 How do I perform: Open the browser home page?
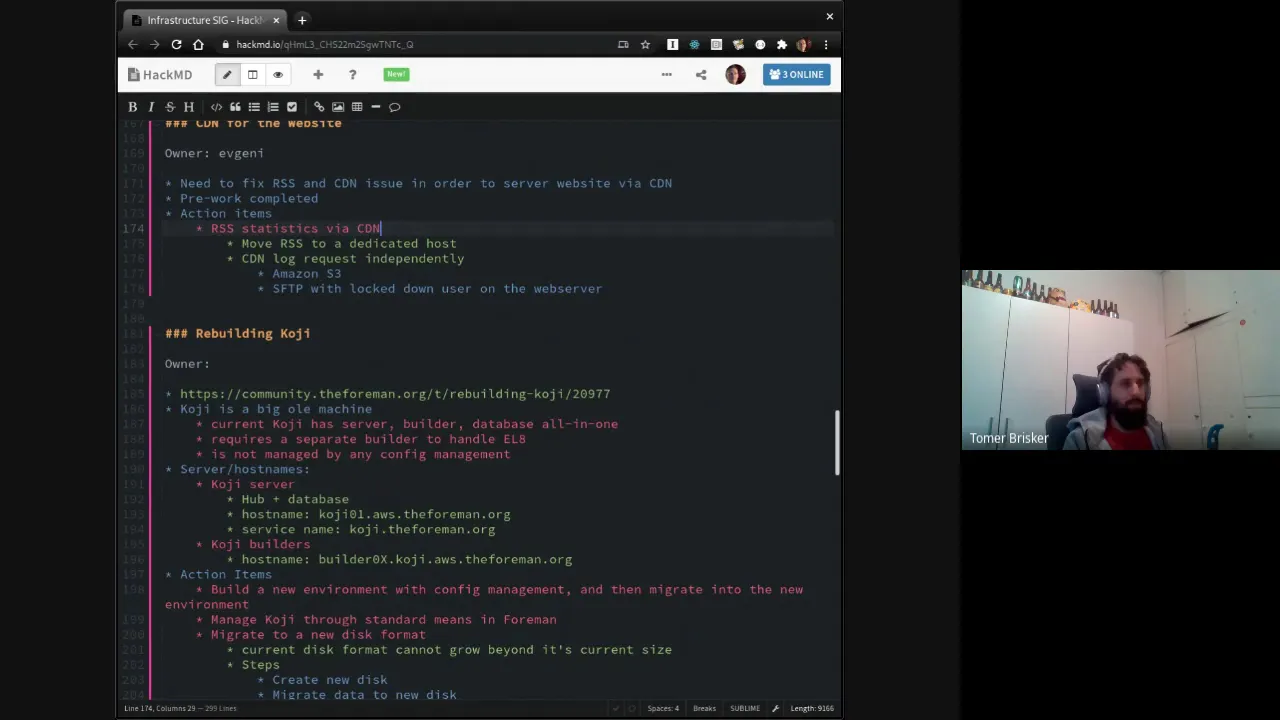[198, 44]
